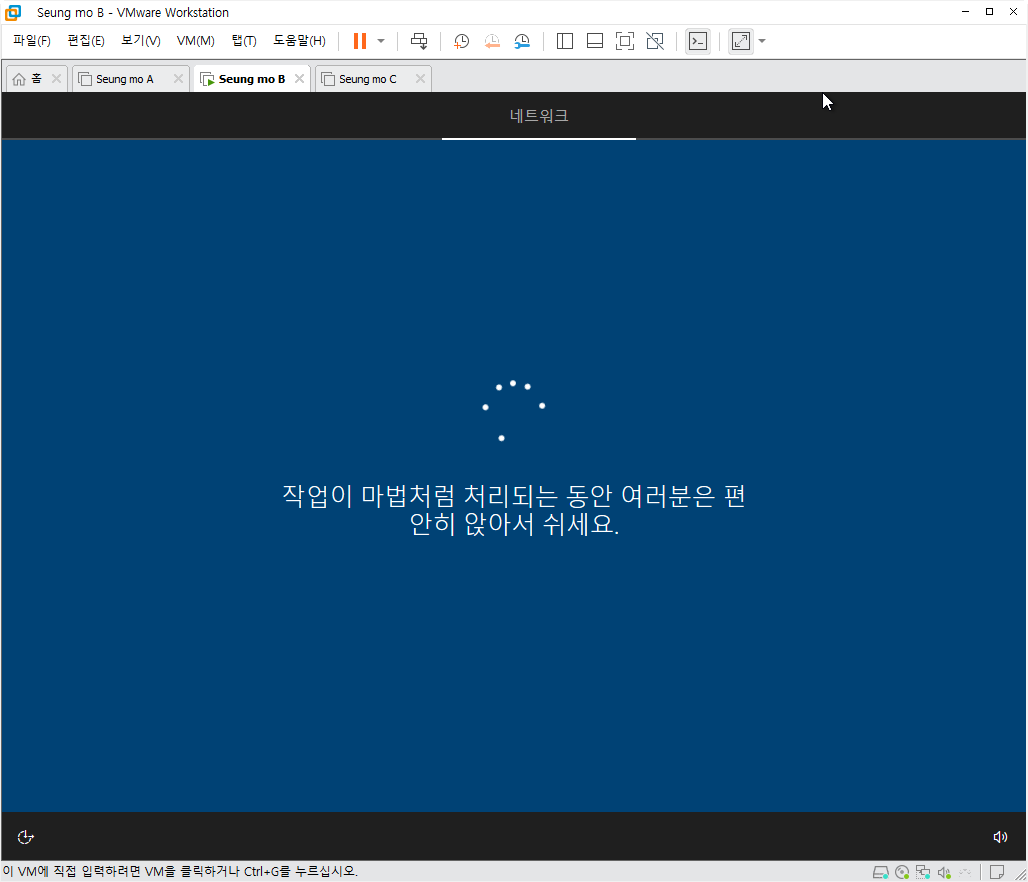
Task: Click the dimmed status bar device icon
Action: tap(965, 872)
